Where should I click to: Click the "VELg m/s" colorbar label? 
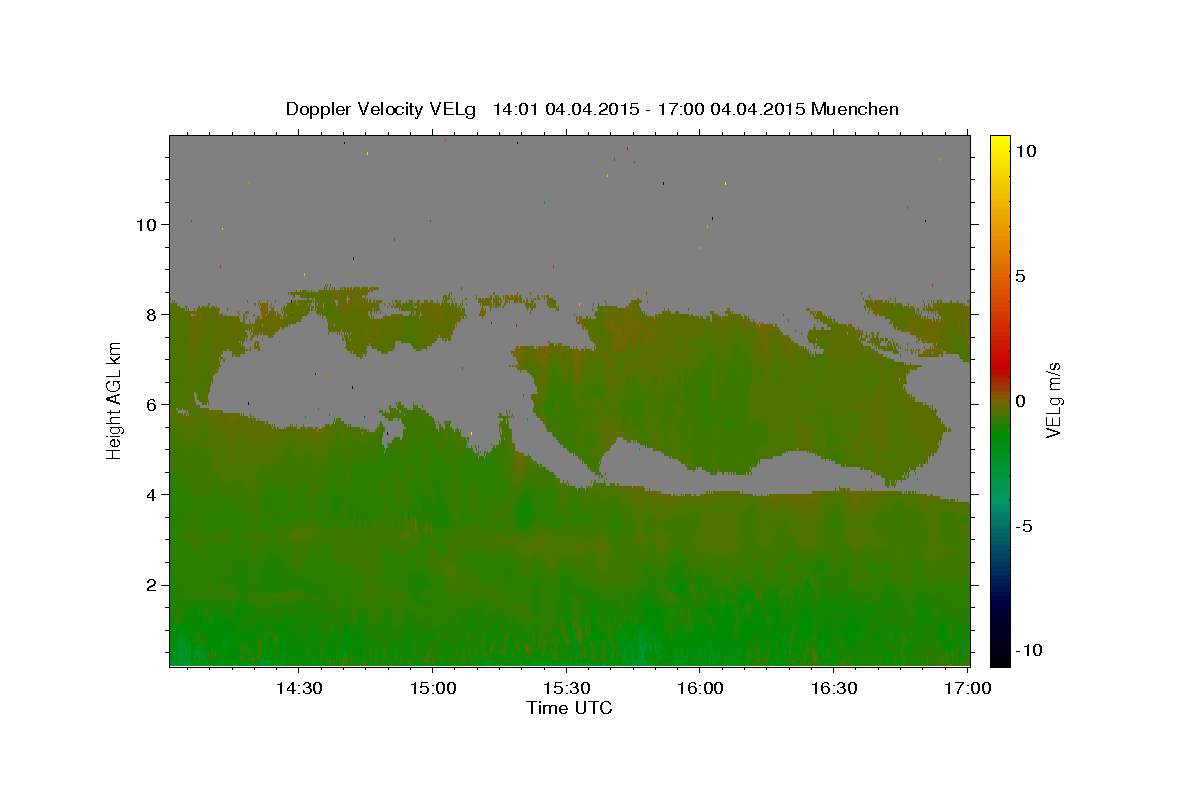pyautogui.click(x=1053, y=400)
